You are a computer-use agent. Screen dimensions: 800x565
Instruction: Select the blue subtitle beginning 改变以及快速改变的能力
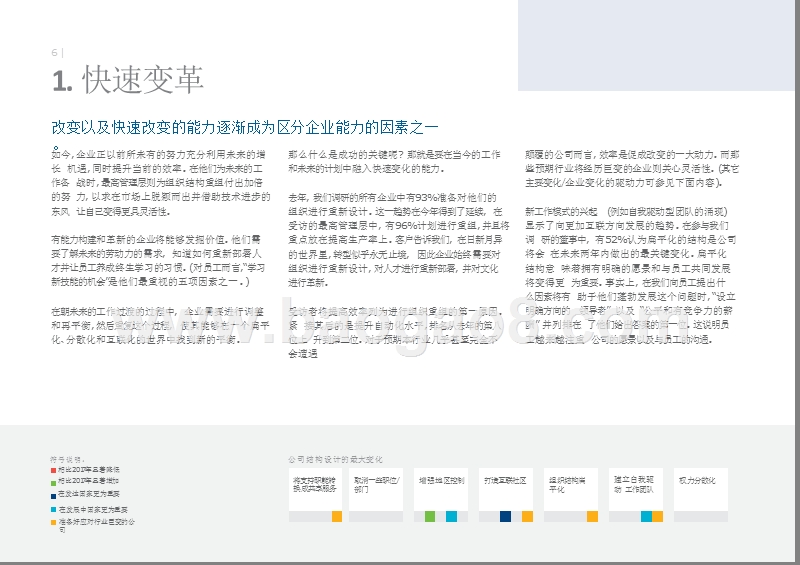(x=245, y=128)
